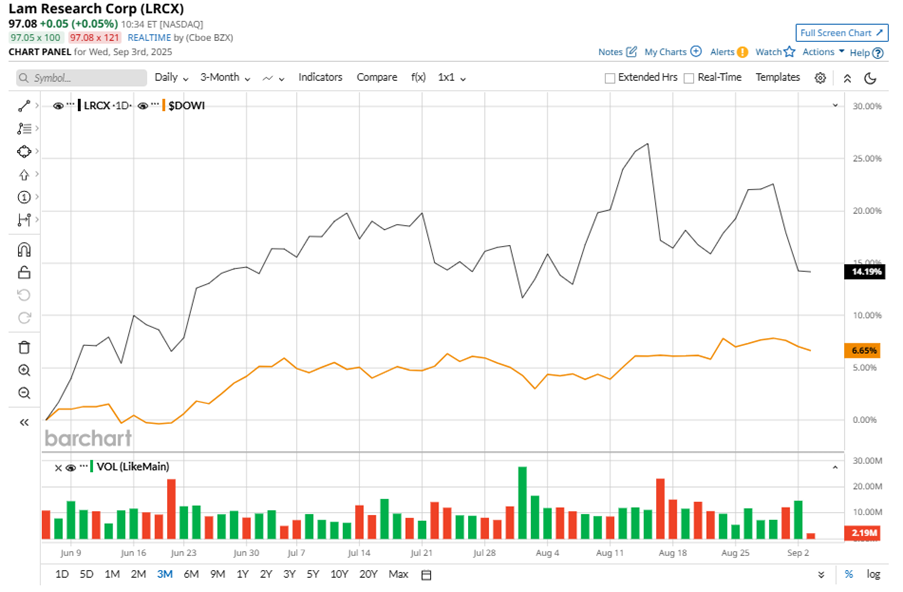Select the 1D range tab
The height and width of the screenshot is (592, 903).
click(62, 574)
